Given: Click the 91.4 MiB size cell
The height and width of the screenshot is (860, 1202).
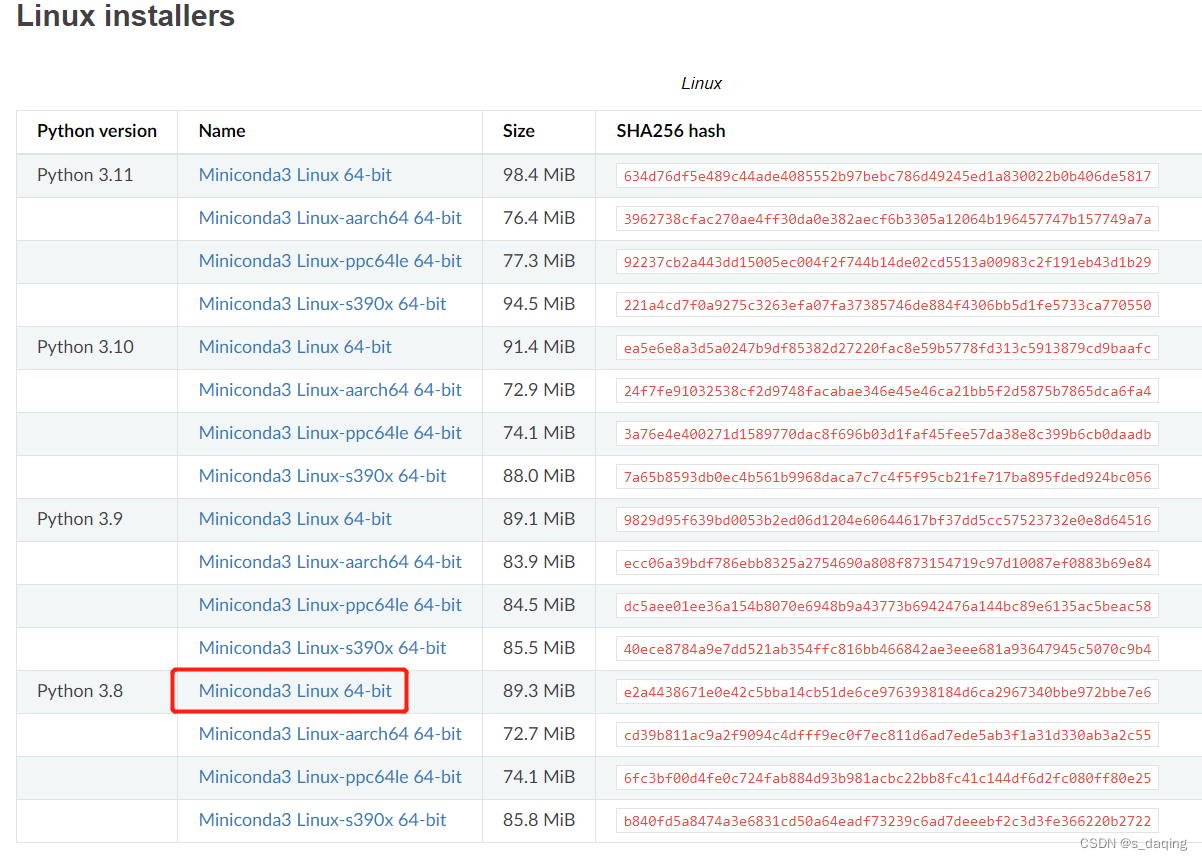Looking at the screenshot, I should click(539, 347).
